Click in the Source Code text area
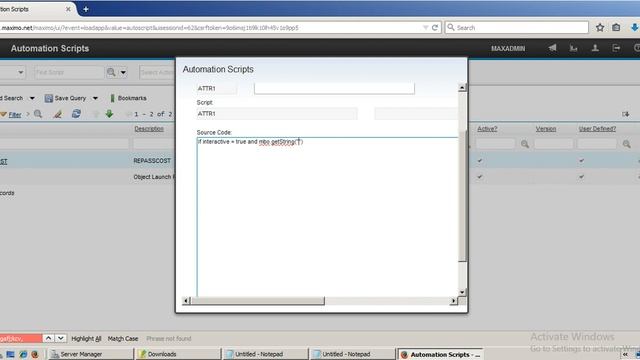The height and width of the screenshot is (360, 640). point(327,217)
